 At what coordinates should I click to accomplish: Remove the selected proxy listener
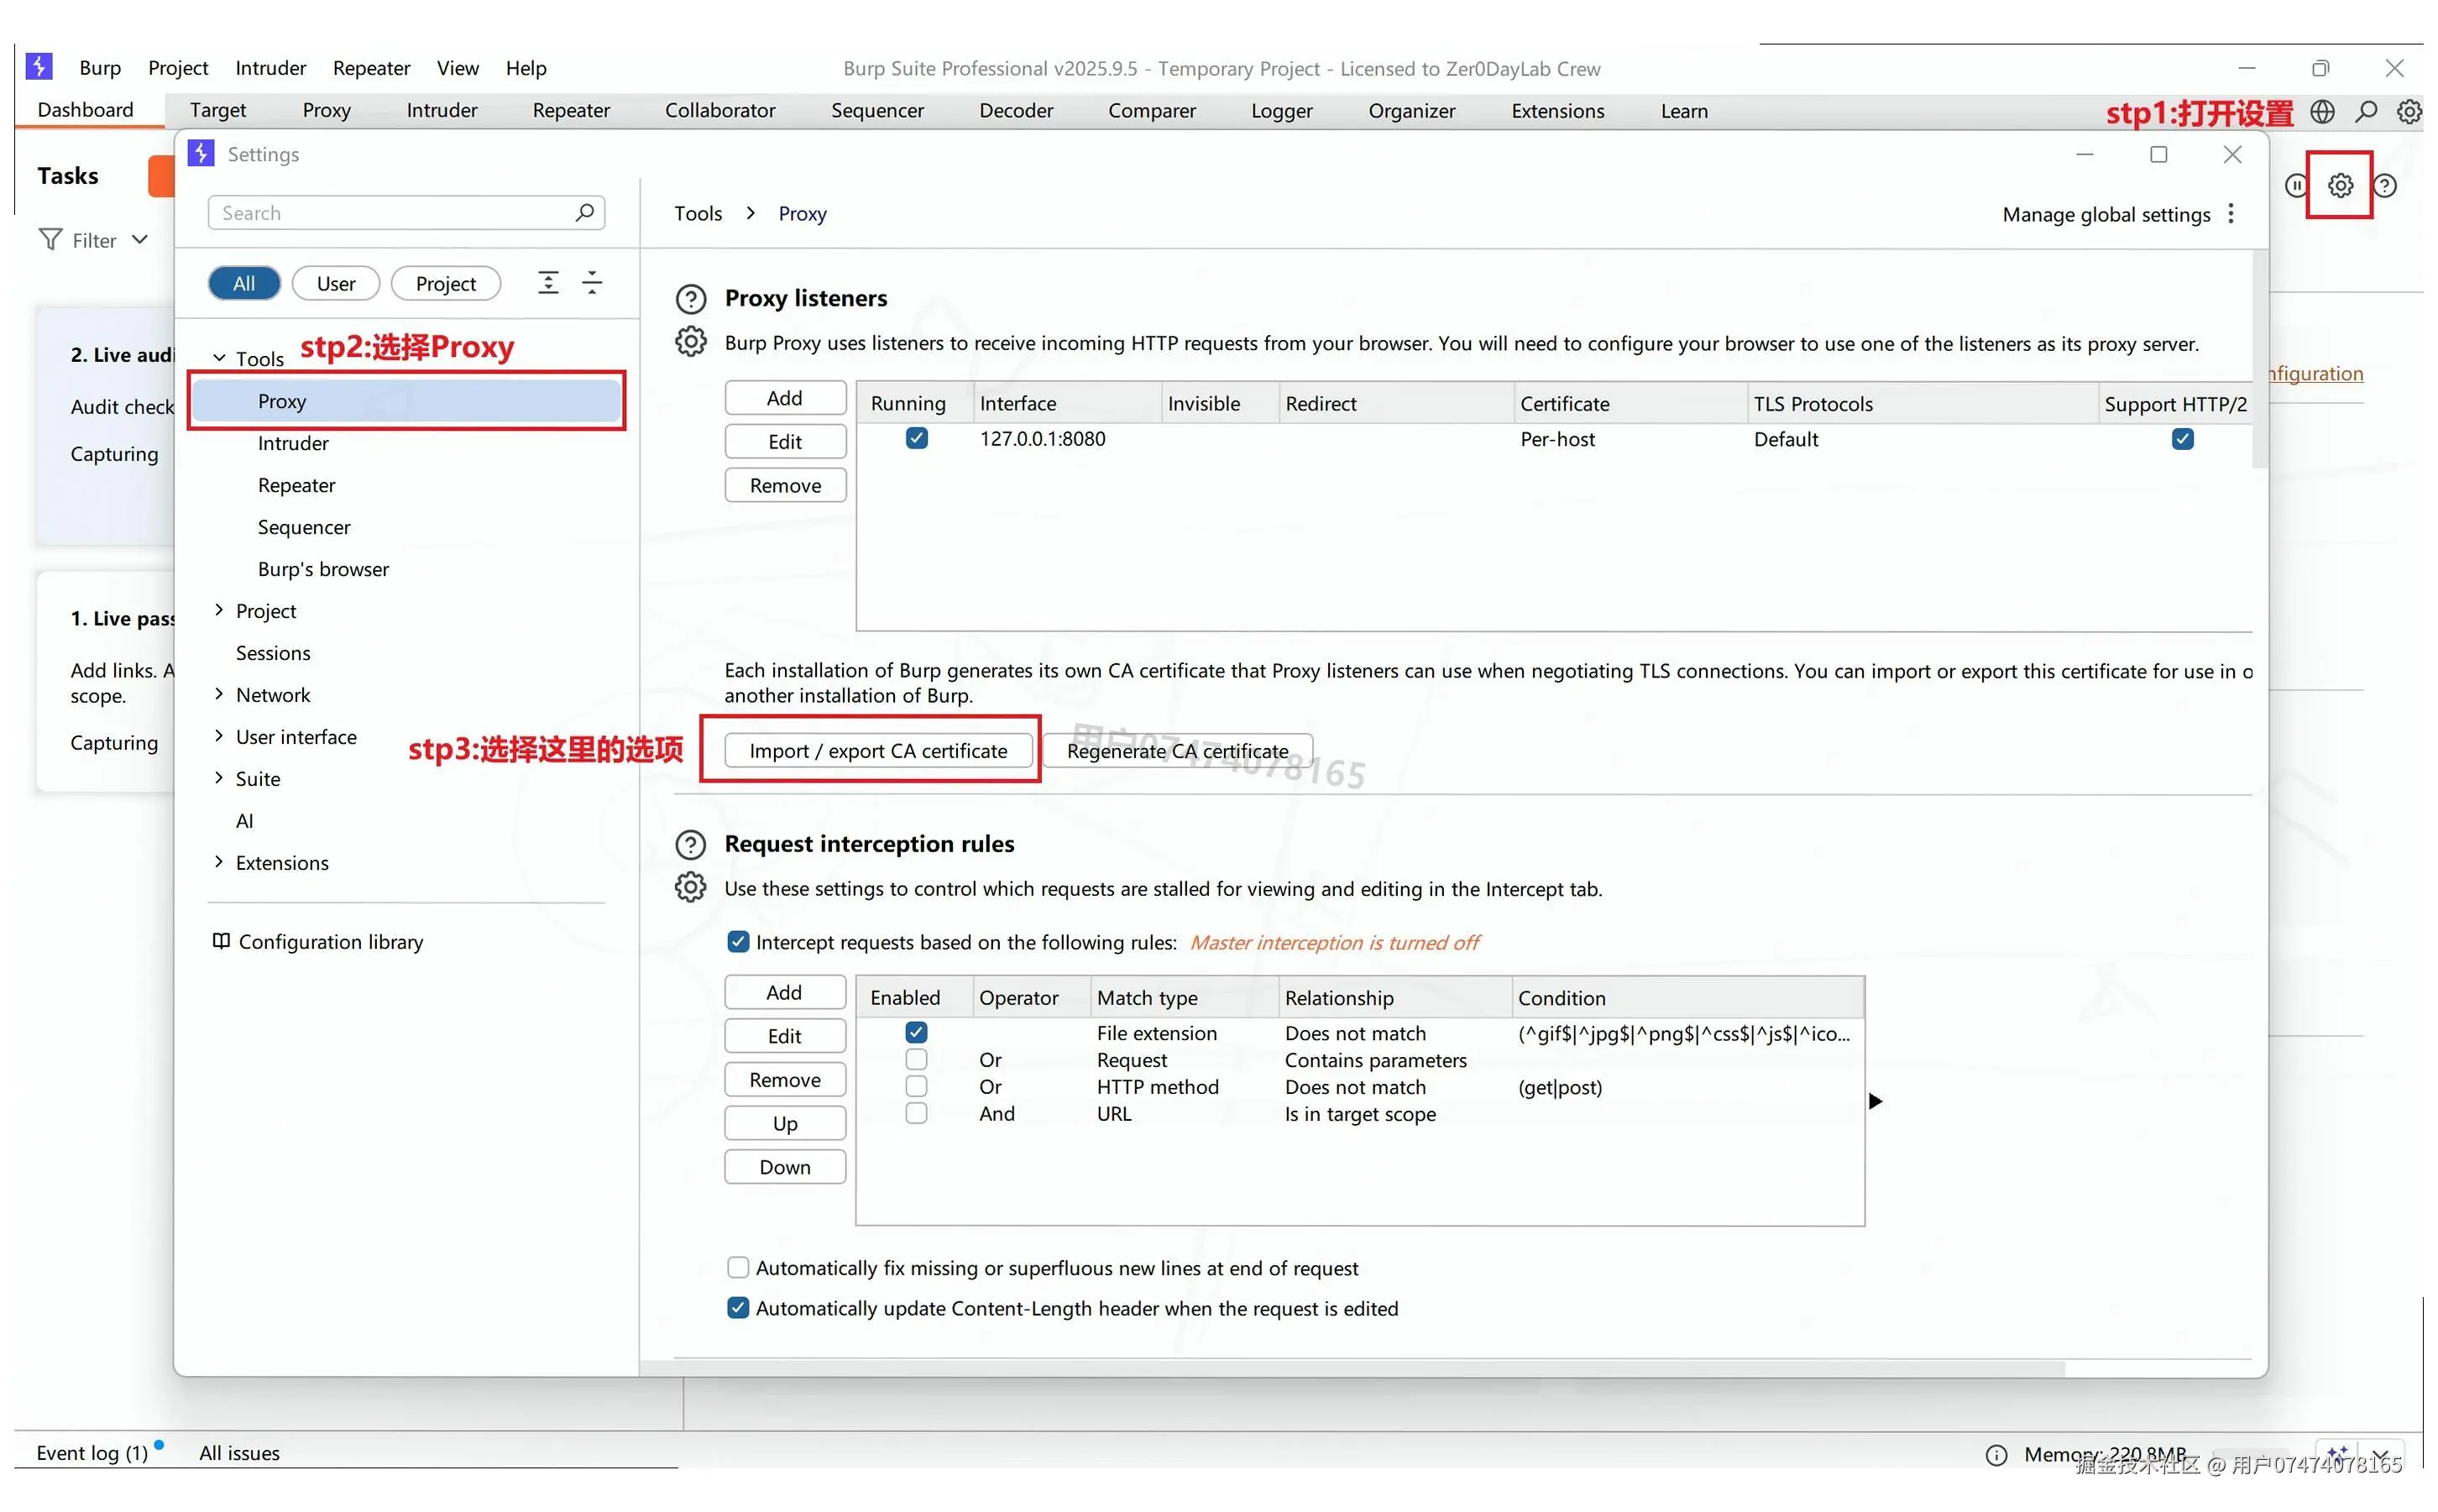click(785, 485)
